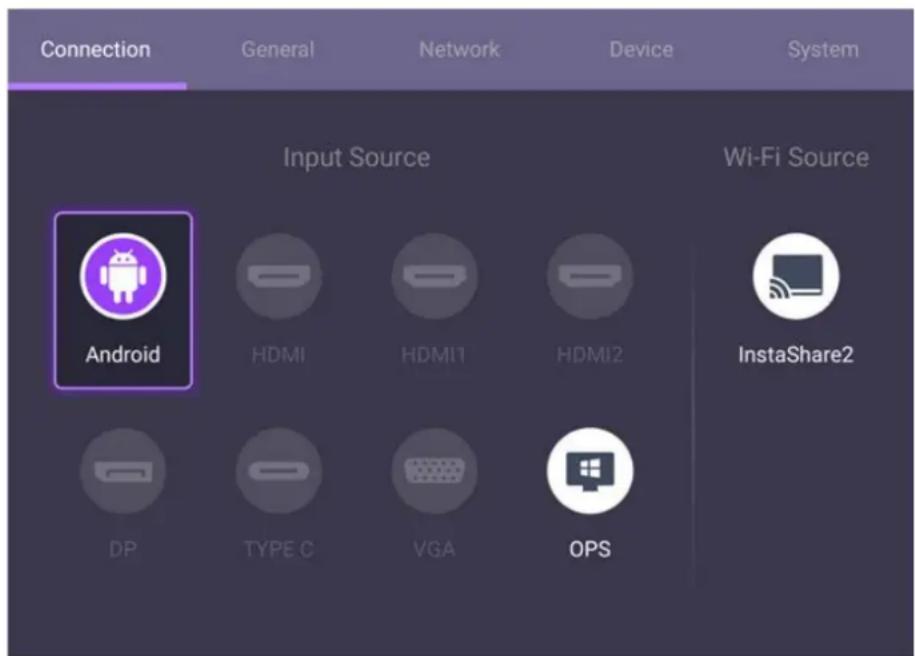Choose the HDMI input source icon
This screenshot has width=915, height=656.
coord(279,276)
